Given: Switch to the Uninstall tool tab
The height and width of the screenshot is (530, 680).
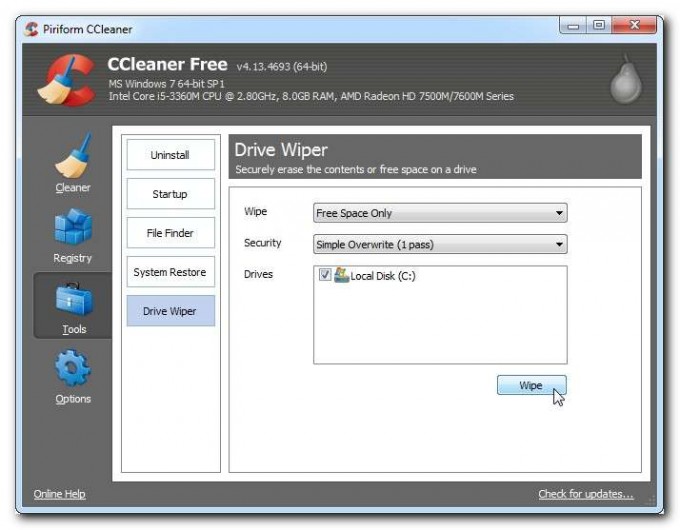Looking at the screenshot, I should click(x=170, y=155).
